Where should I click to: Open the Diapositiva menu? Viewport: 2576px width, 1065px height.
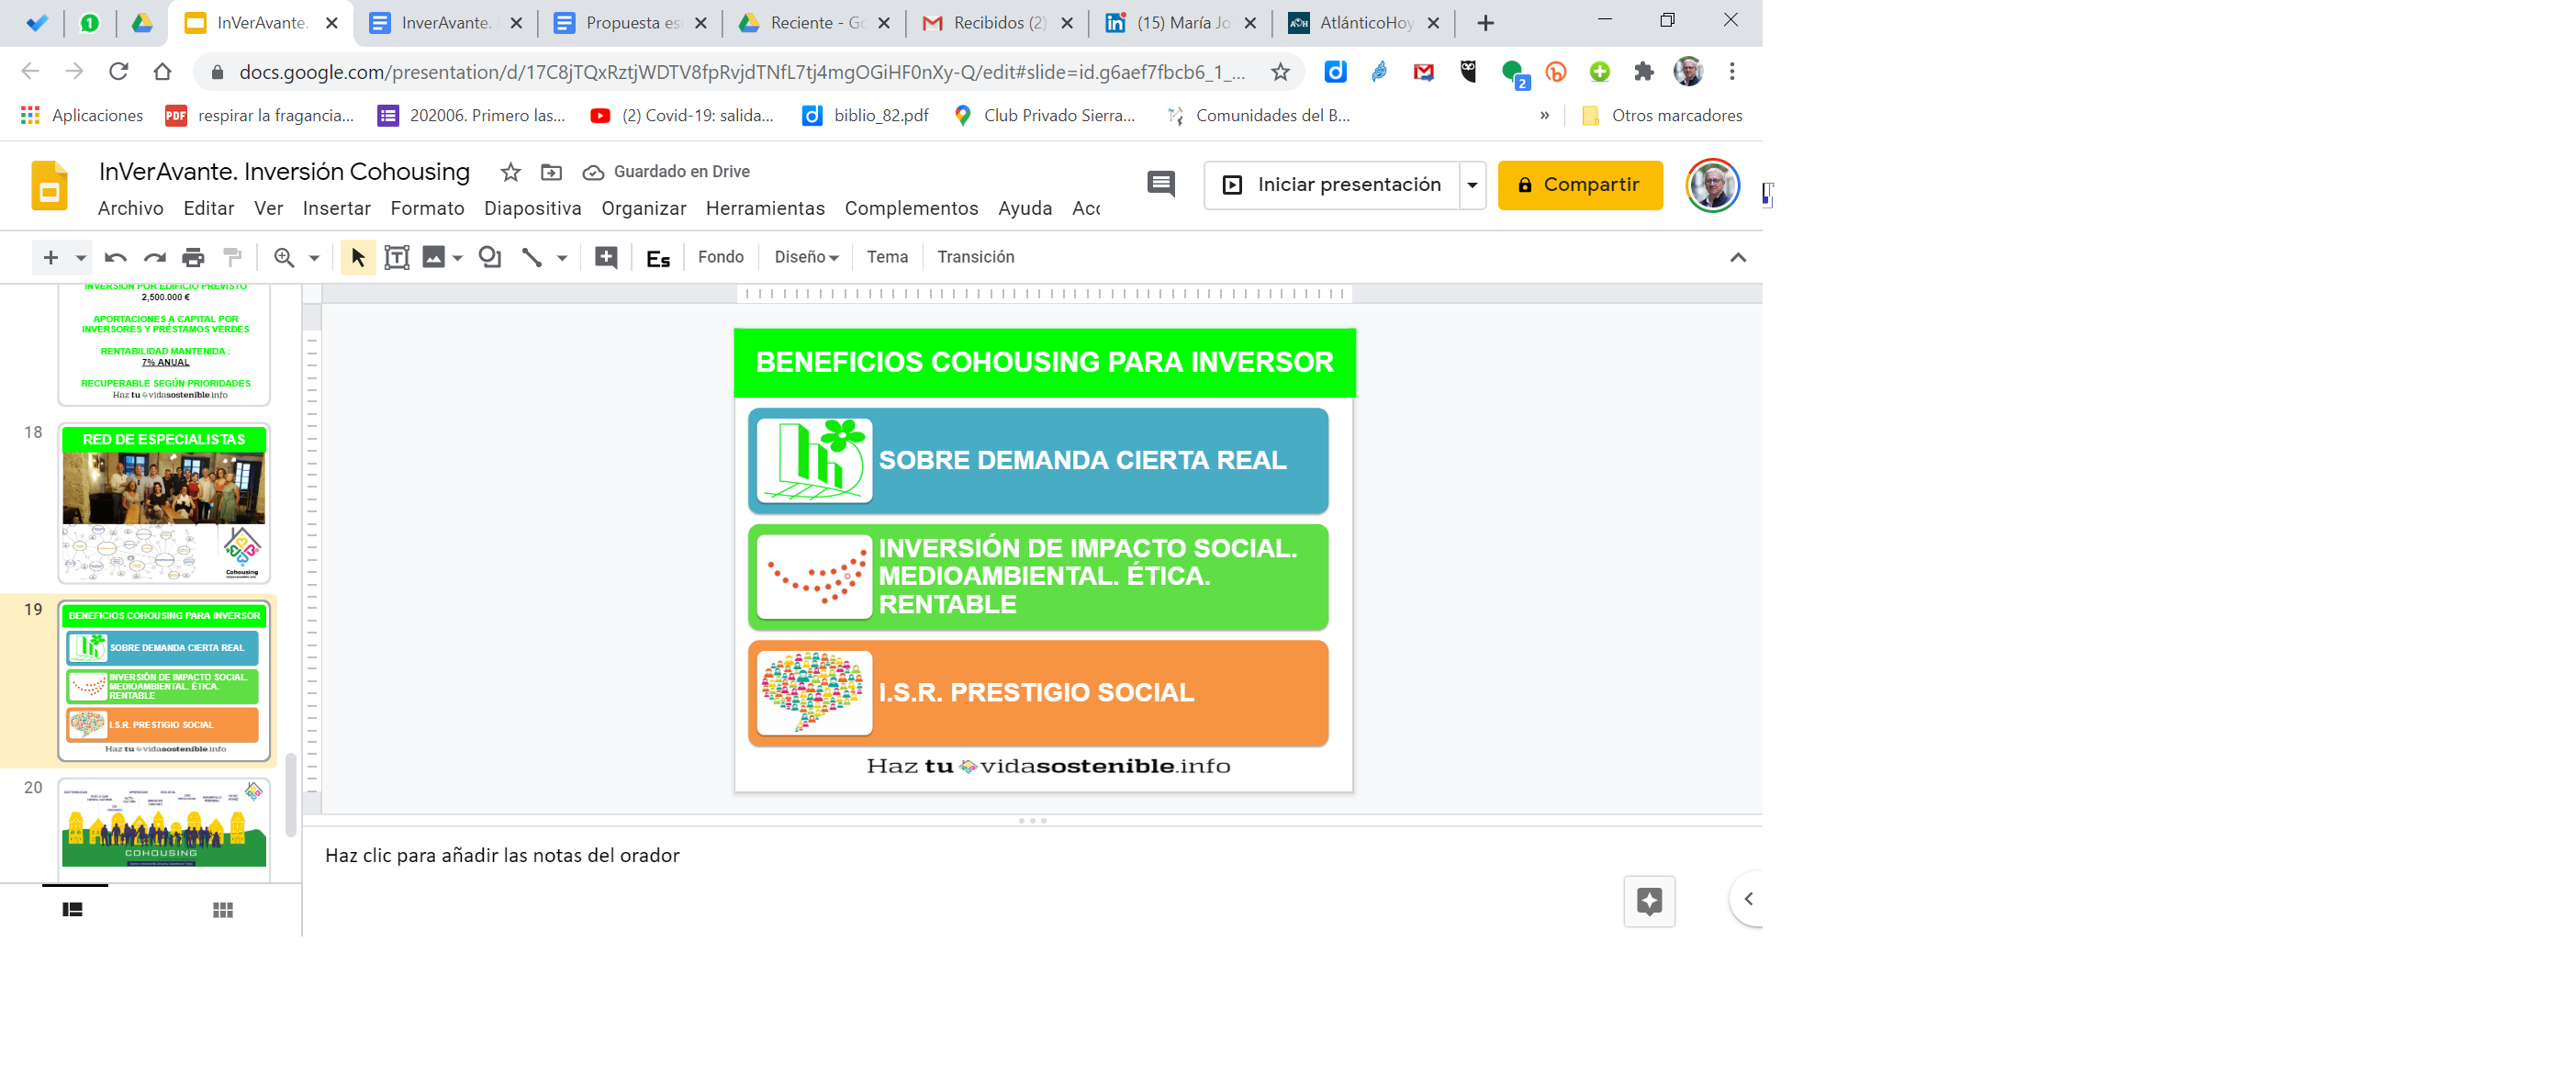click(532, 208)
